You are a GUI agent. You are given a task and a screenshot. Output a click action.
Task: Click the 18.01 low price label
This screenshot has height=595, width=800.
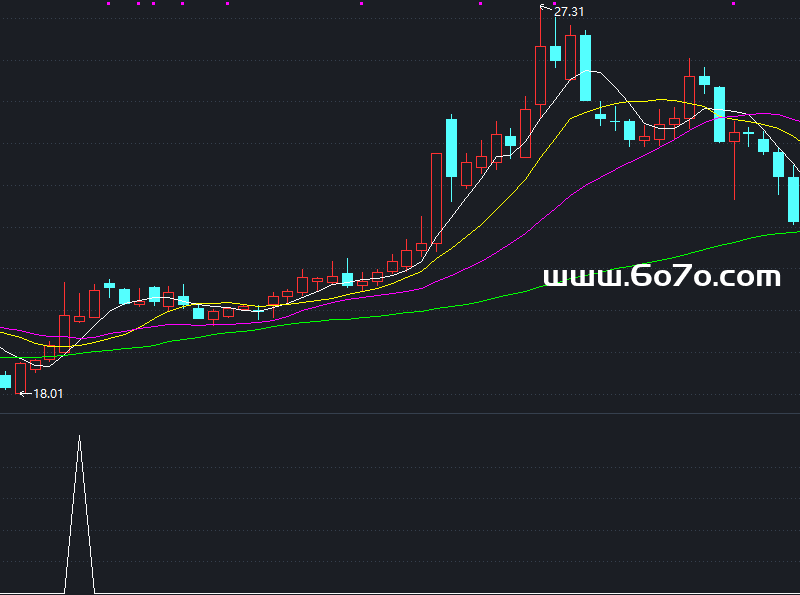tap(48, 394)
